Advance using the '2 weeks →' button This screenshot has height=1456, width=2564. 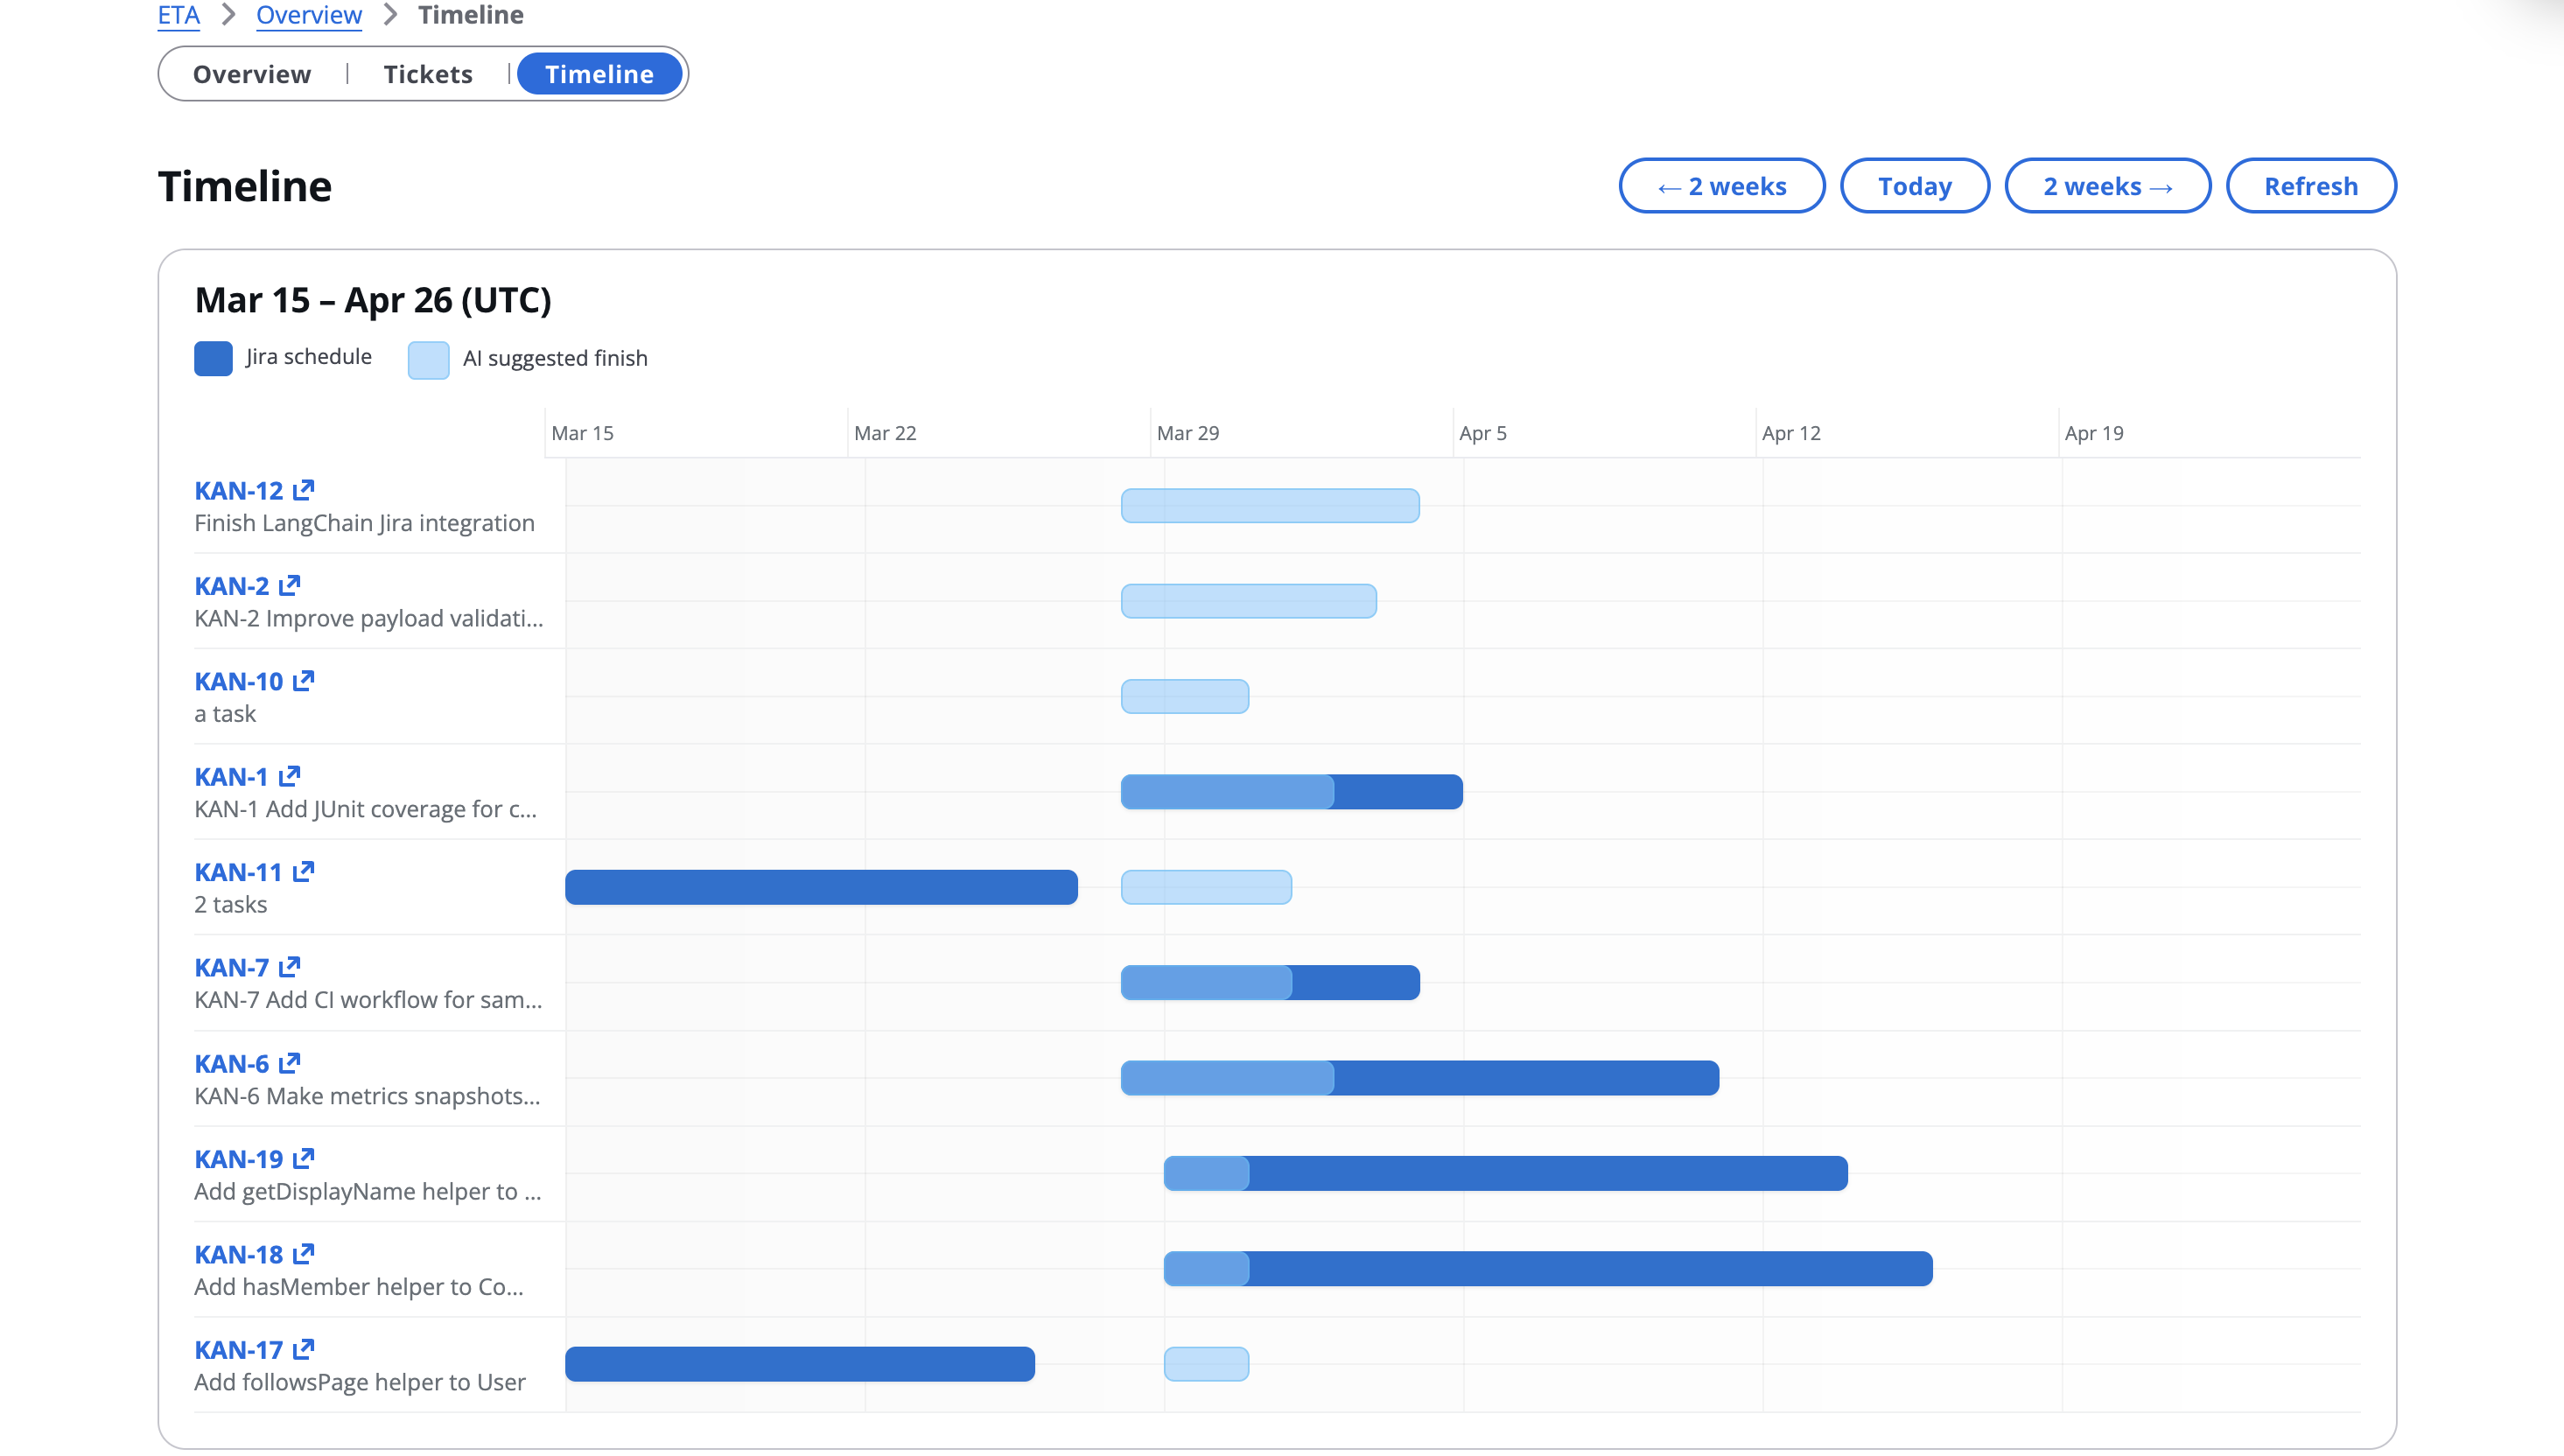click(x=2107, y=186)
